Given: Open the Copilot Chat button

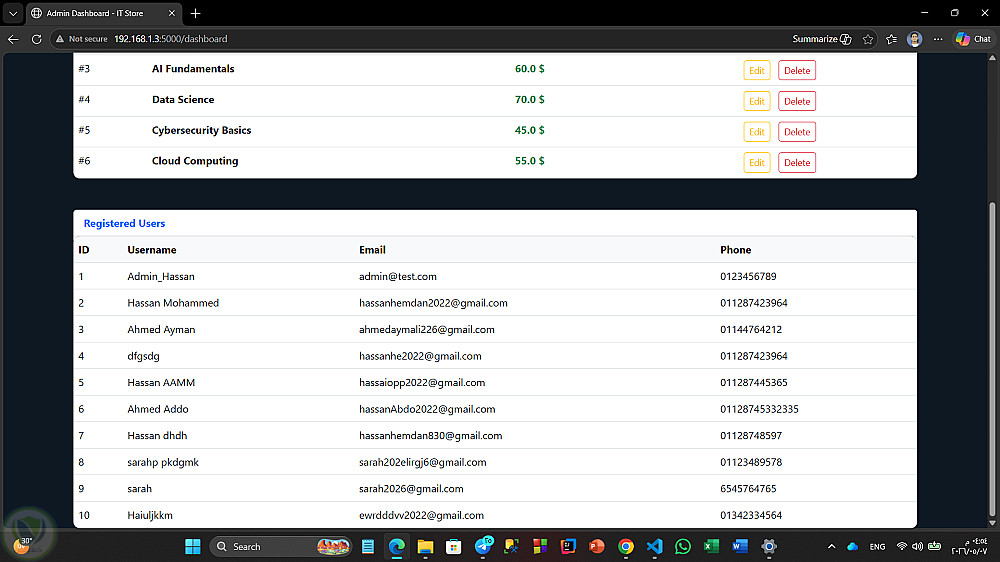Looking at the screenshot, I should 973,39.
